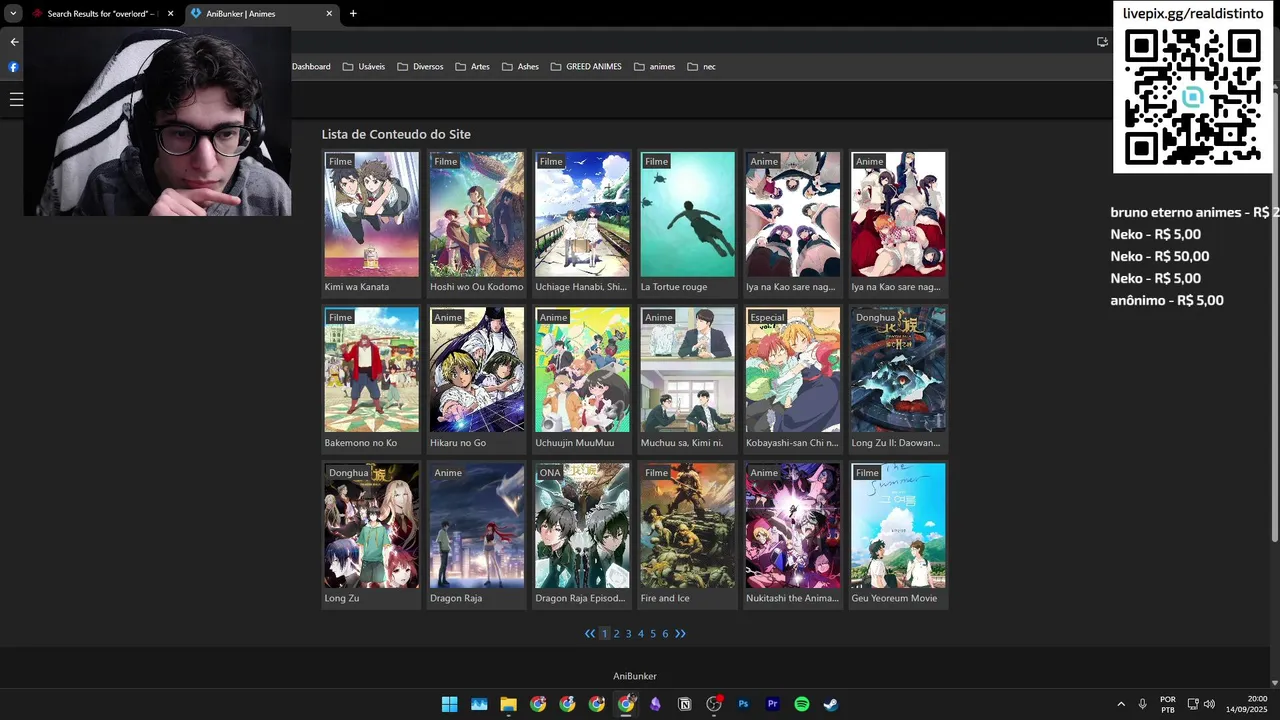This screenshot has height=720, width=1280.
Task: Click the Lista de Conteudo do Site heading
Action: pos(396,134)
